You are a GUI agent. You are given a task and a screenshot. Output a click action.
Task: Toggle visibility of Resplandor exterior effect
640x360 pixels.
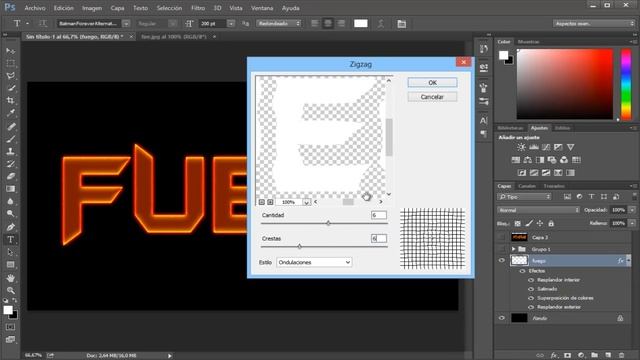click(531, 307)
